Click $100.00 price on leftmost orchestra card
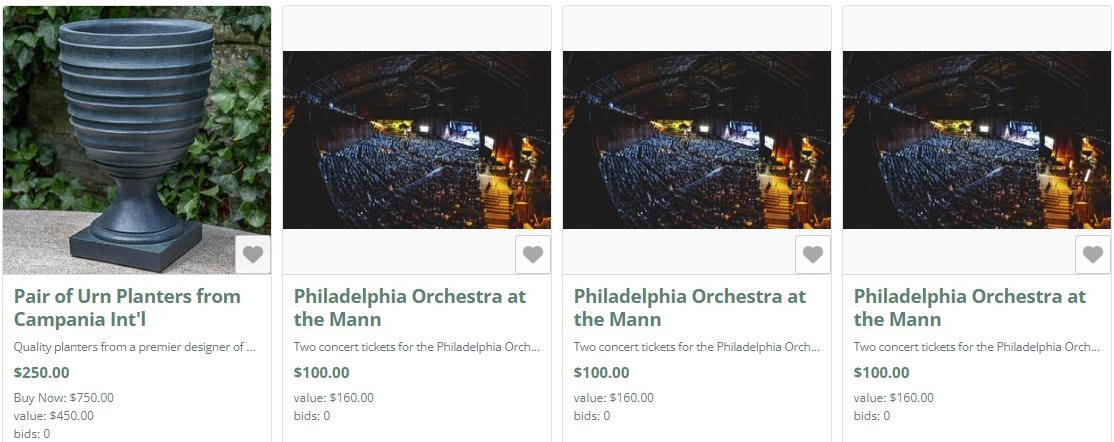The width and height of the screenshot is (1114, 442). pyautogui.click(x=322, y=372)
